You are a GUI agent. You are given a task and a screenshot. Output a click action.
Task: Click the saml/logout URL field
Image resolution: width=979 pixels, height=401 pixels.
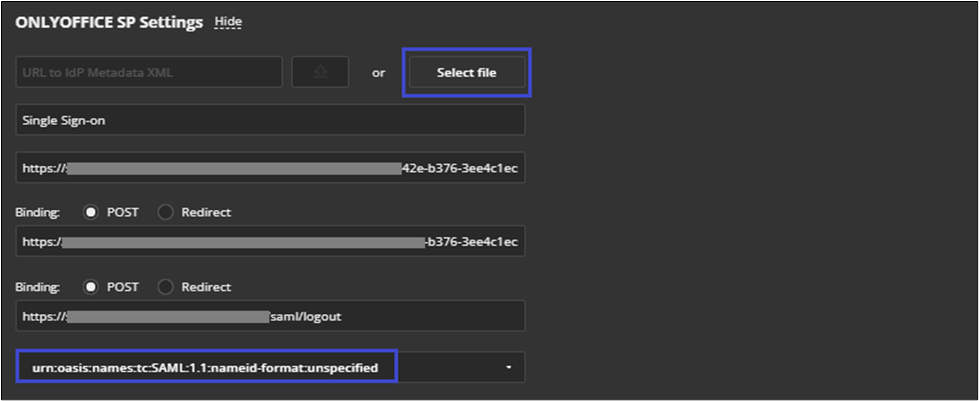[x=270, y=316]
